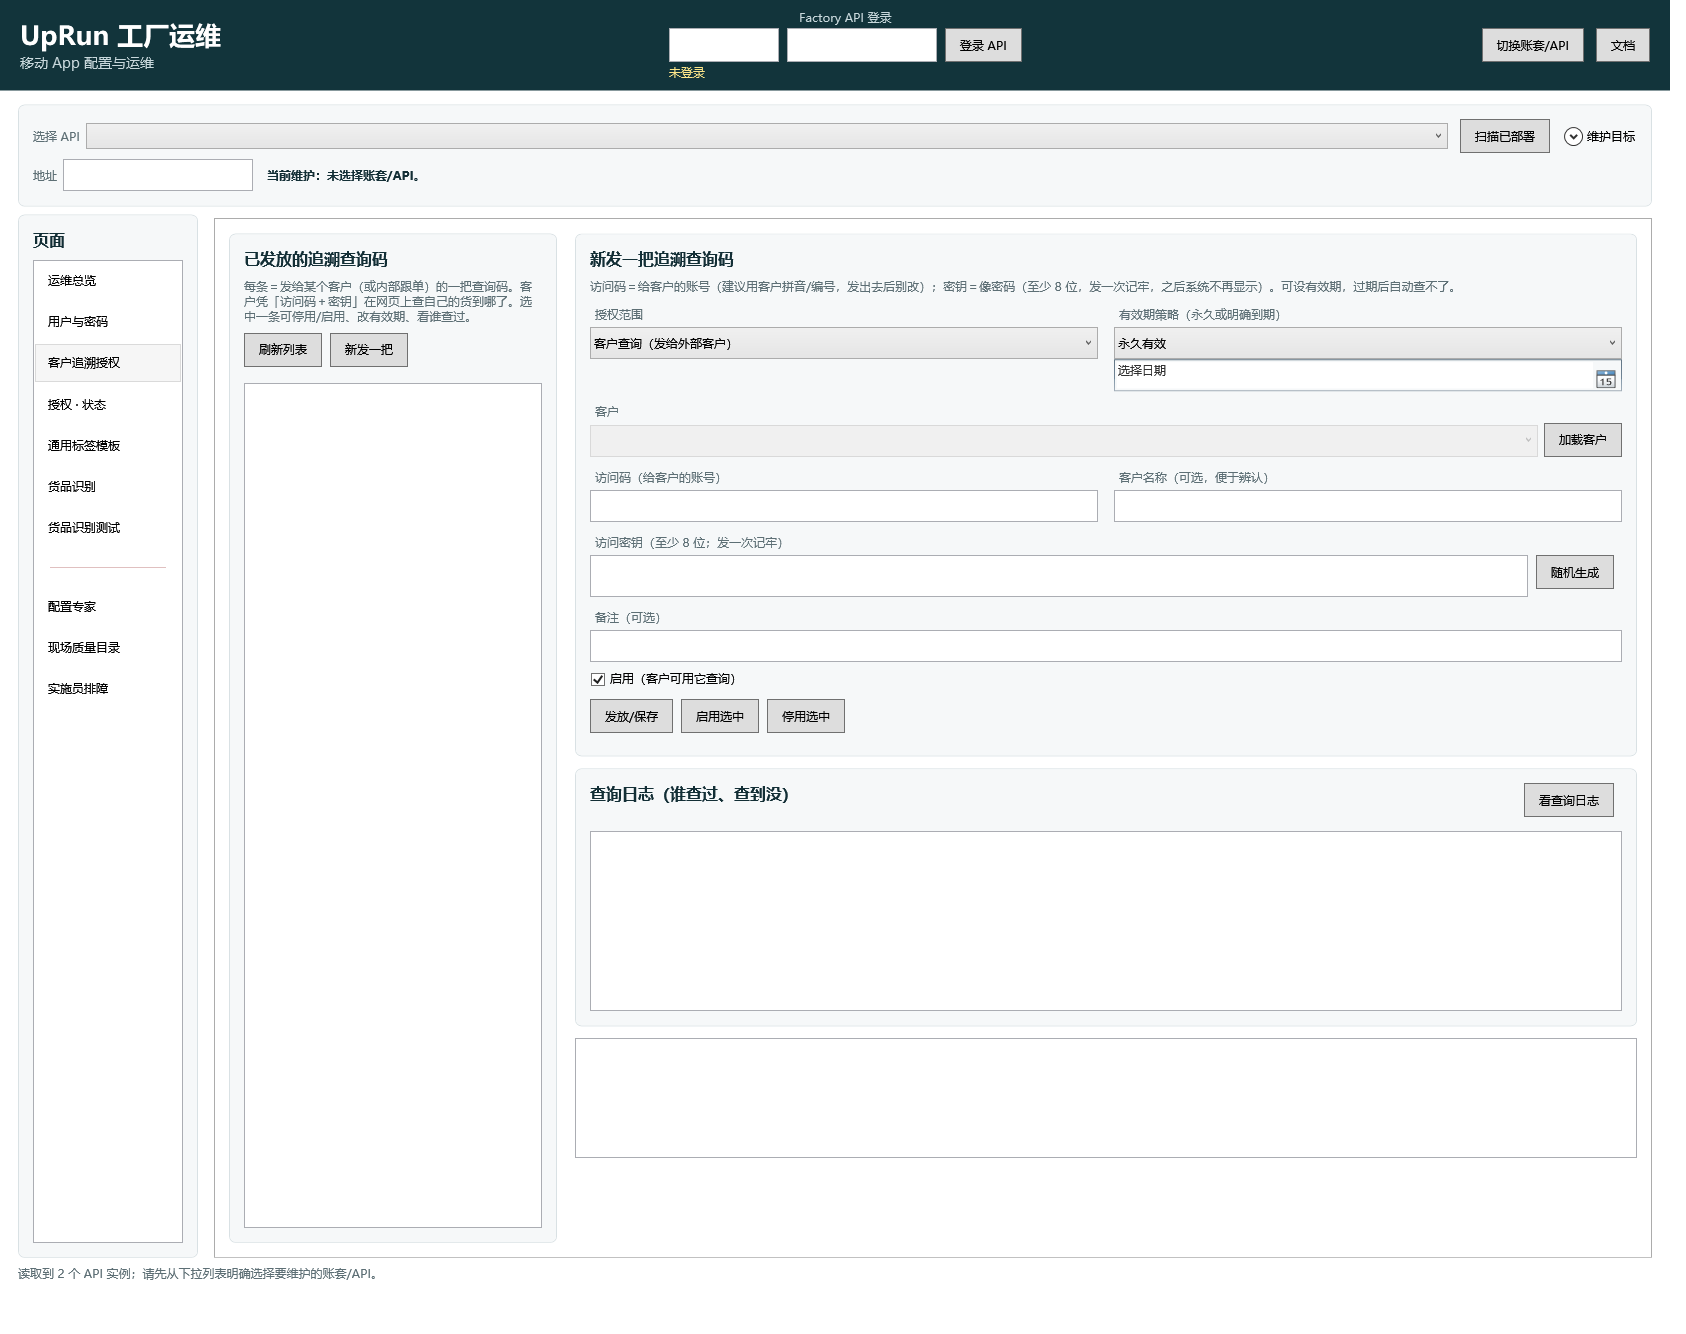Open 配置专家 page
Screen dimensions: 1686x1334
[108, 607]
